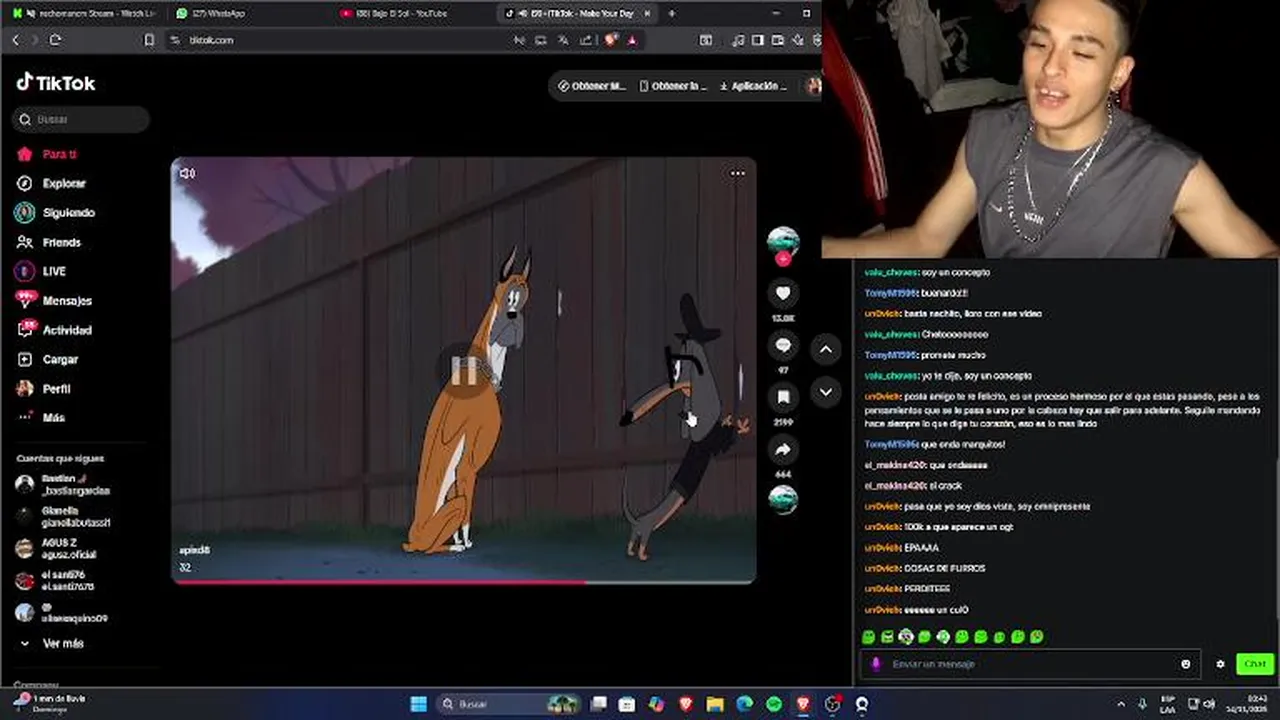Follow creator with red plus badge
This screenshot has width=1280, height=720.
[x=783, y=259]
